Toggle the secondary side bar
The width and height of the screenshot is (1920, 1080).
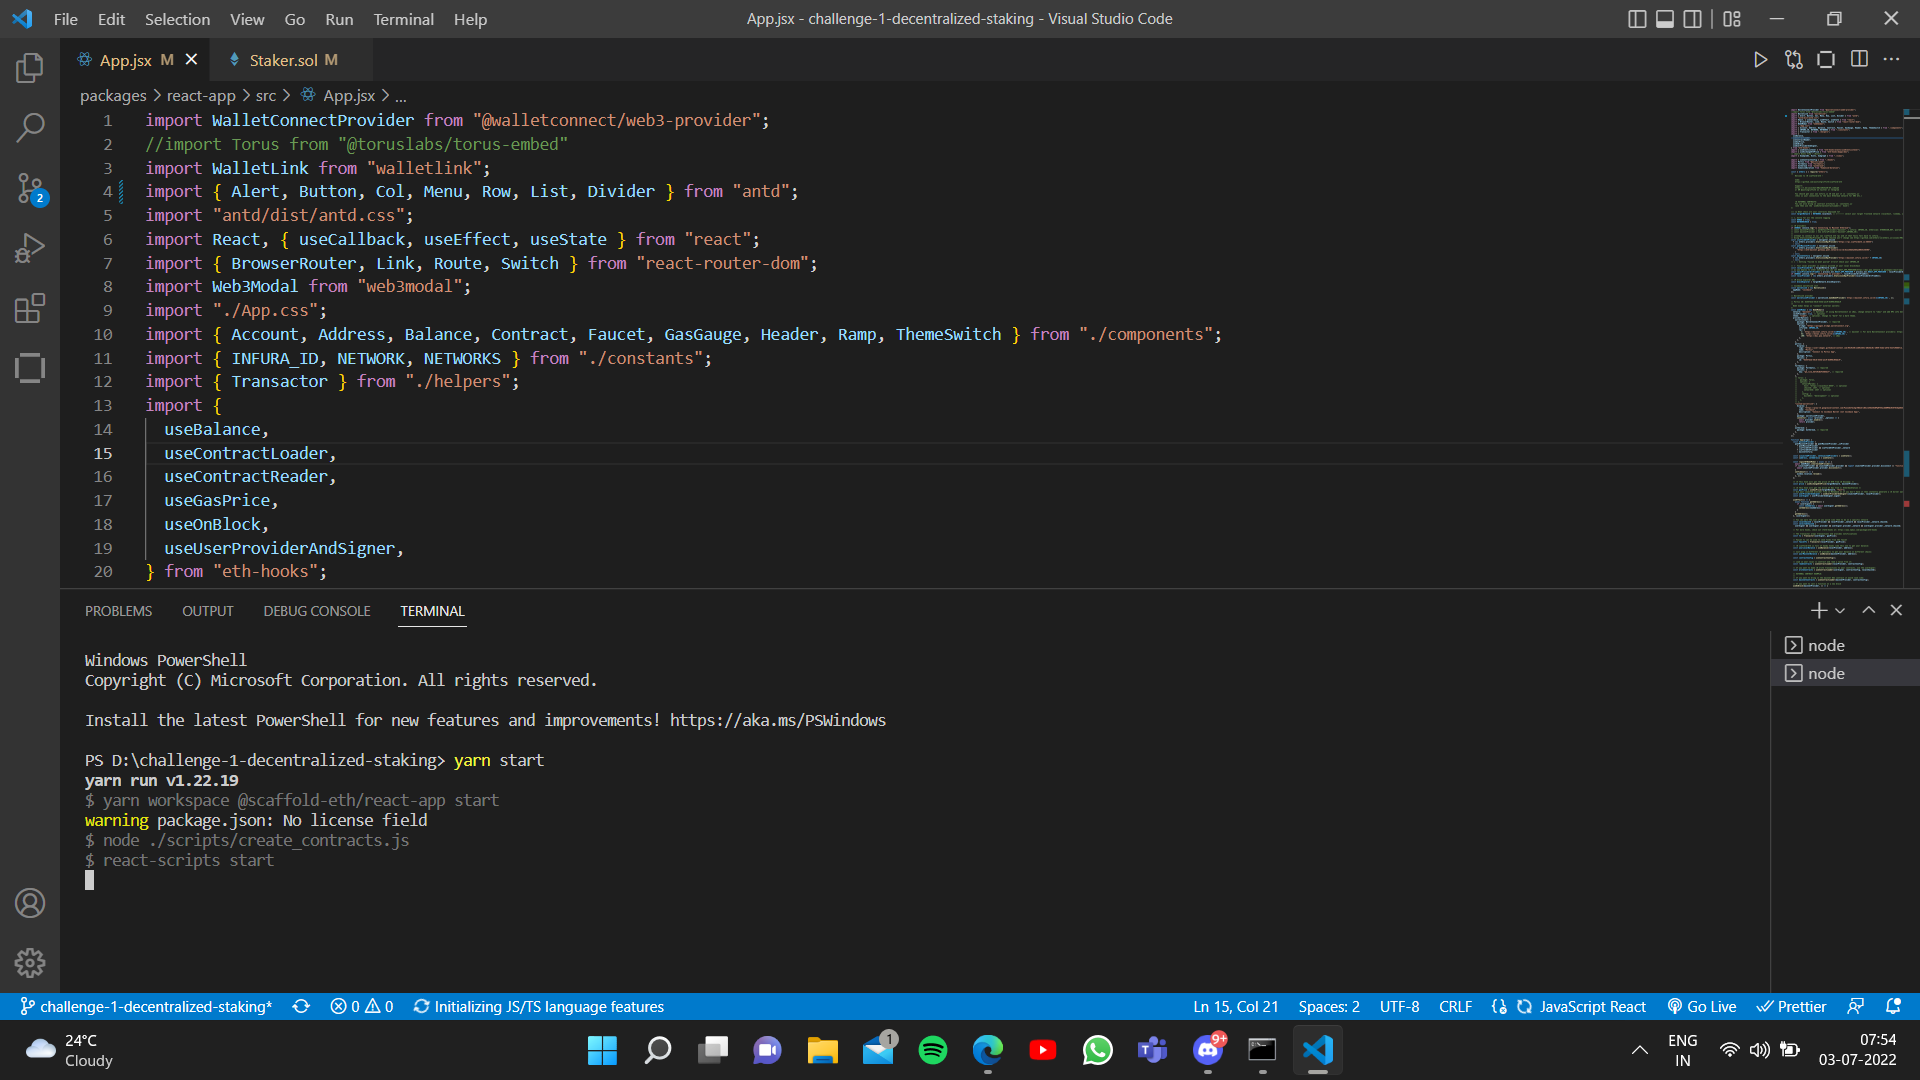(1692, 18)
